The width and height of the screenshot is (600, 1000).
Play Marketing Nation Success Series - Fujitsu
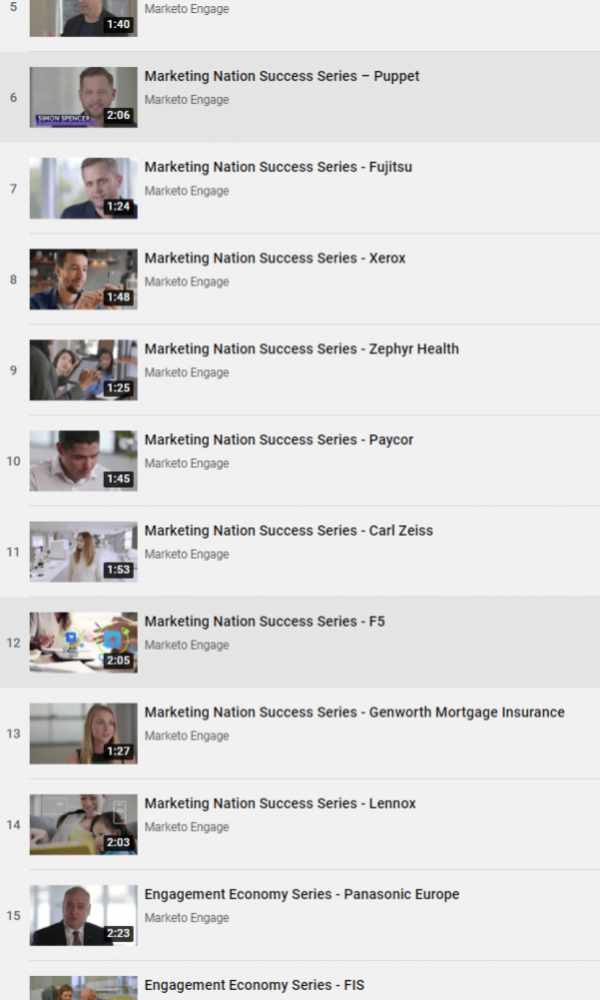(278, 167)
